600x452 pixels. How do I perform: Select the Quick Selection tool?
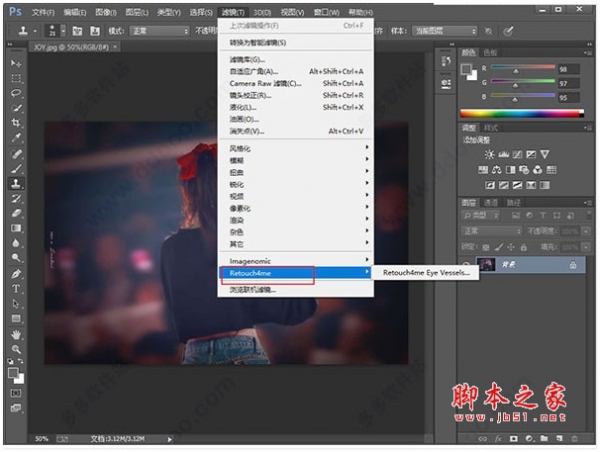(16, 108)
